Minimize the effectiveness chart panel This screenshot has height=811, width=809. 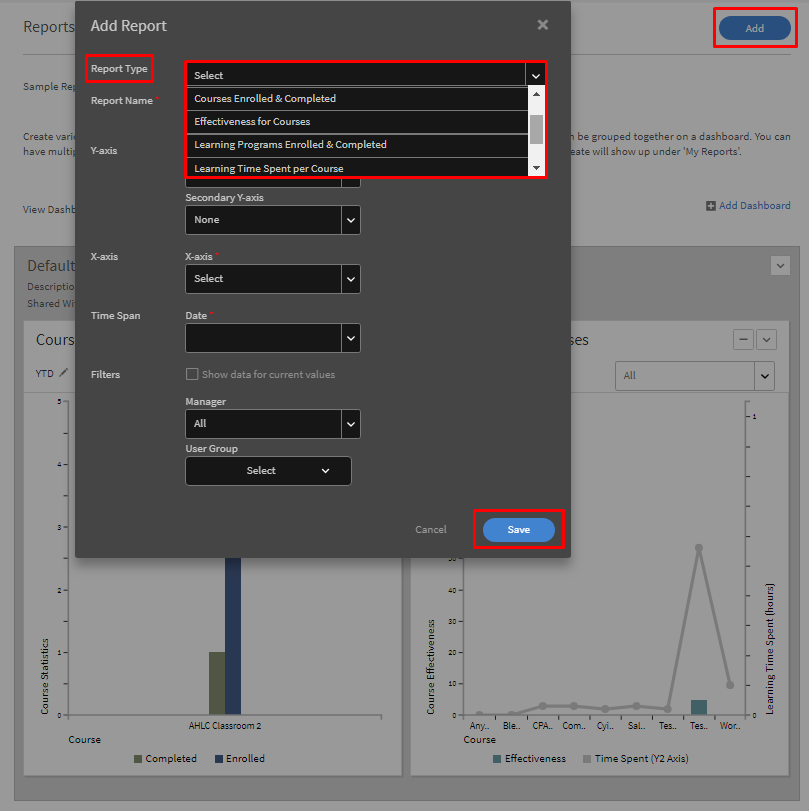[743, 340]
